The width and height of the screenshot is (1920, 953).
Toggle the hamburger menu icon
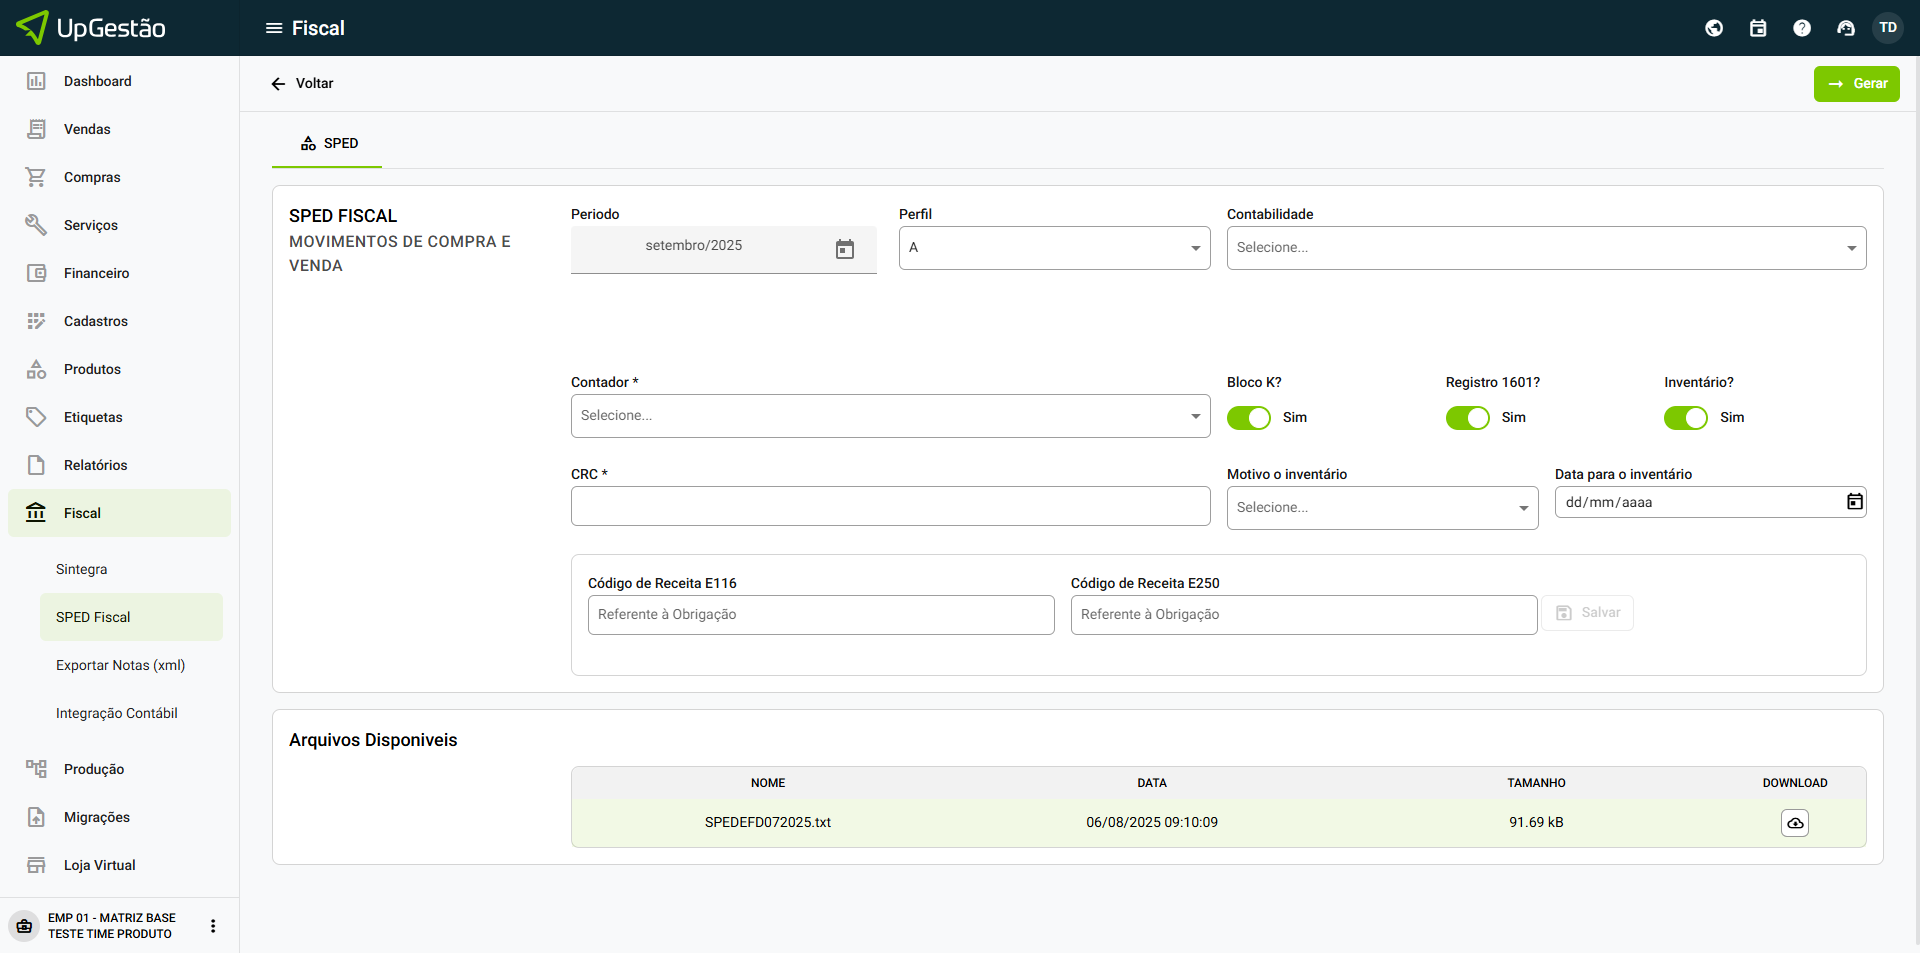click(273, 28)
